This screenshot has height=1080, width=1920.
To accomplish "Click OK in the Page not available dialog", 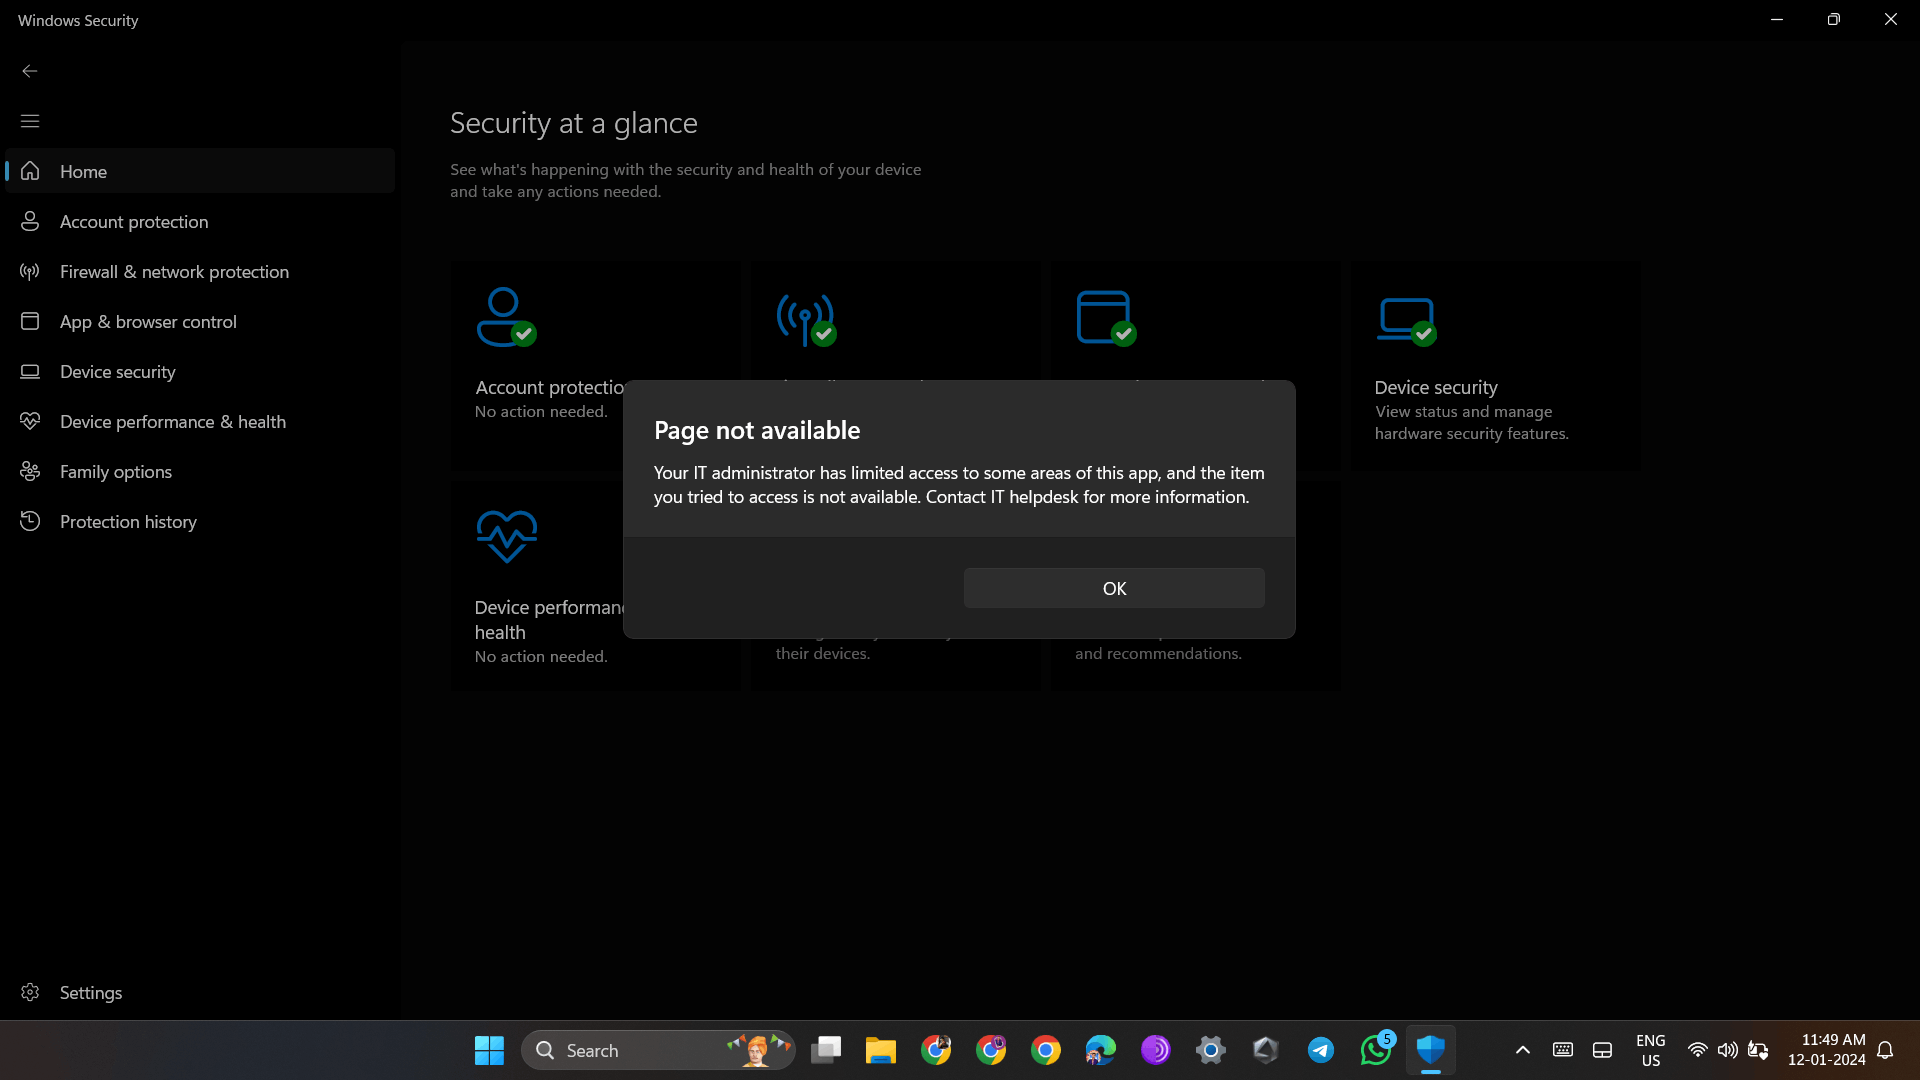I will coord(1113,588).
